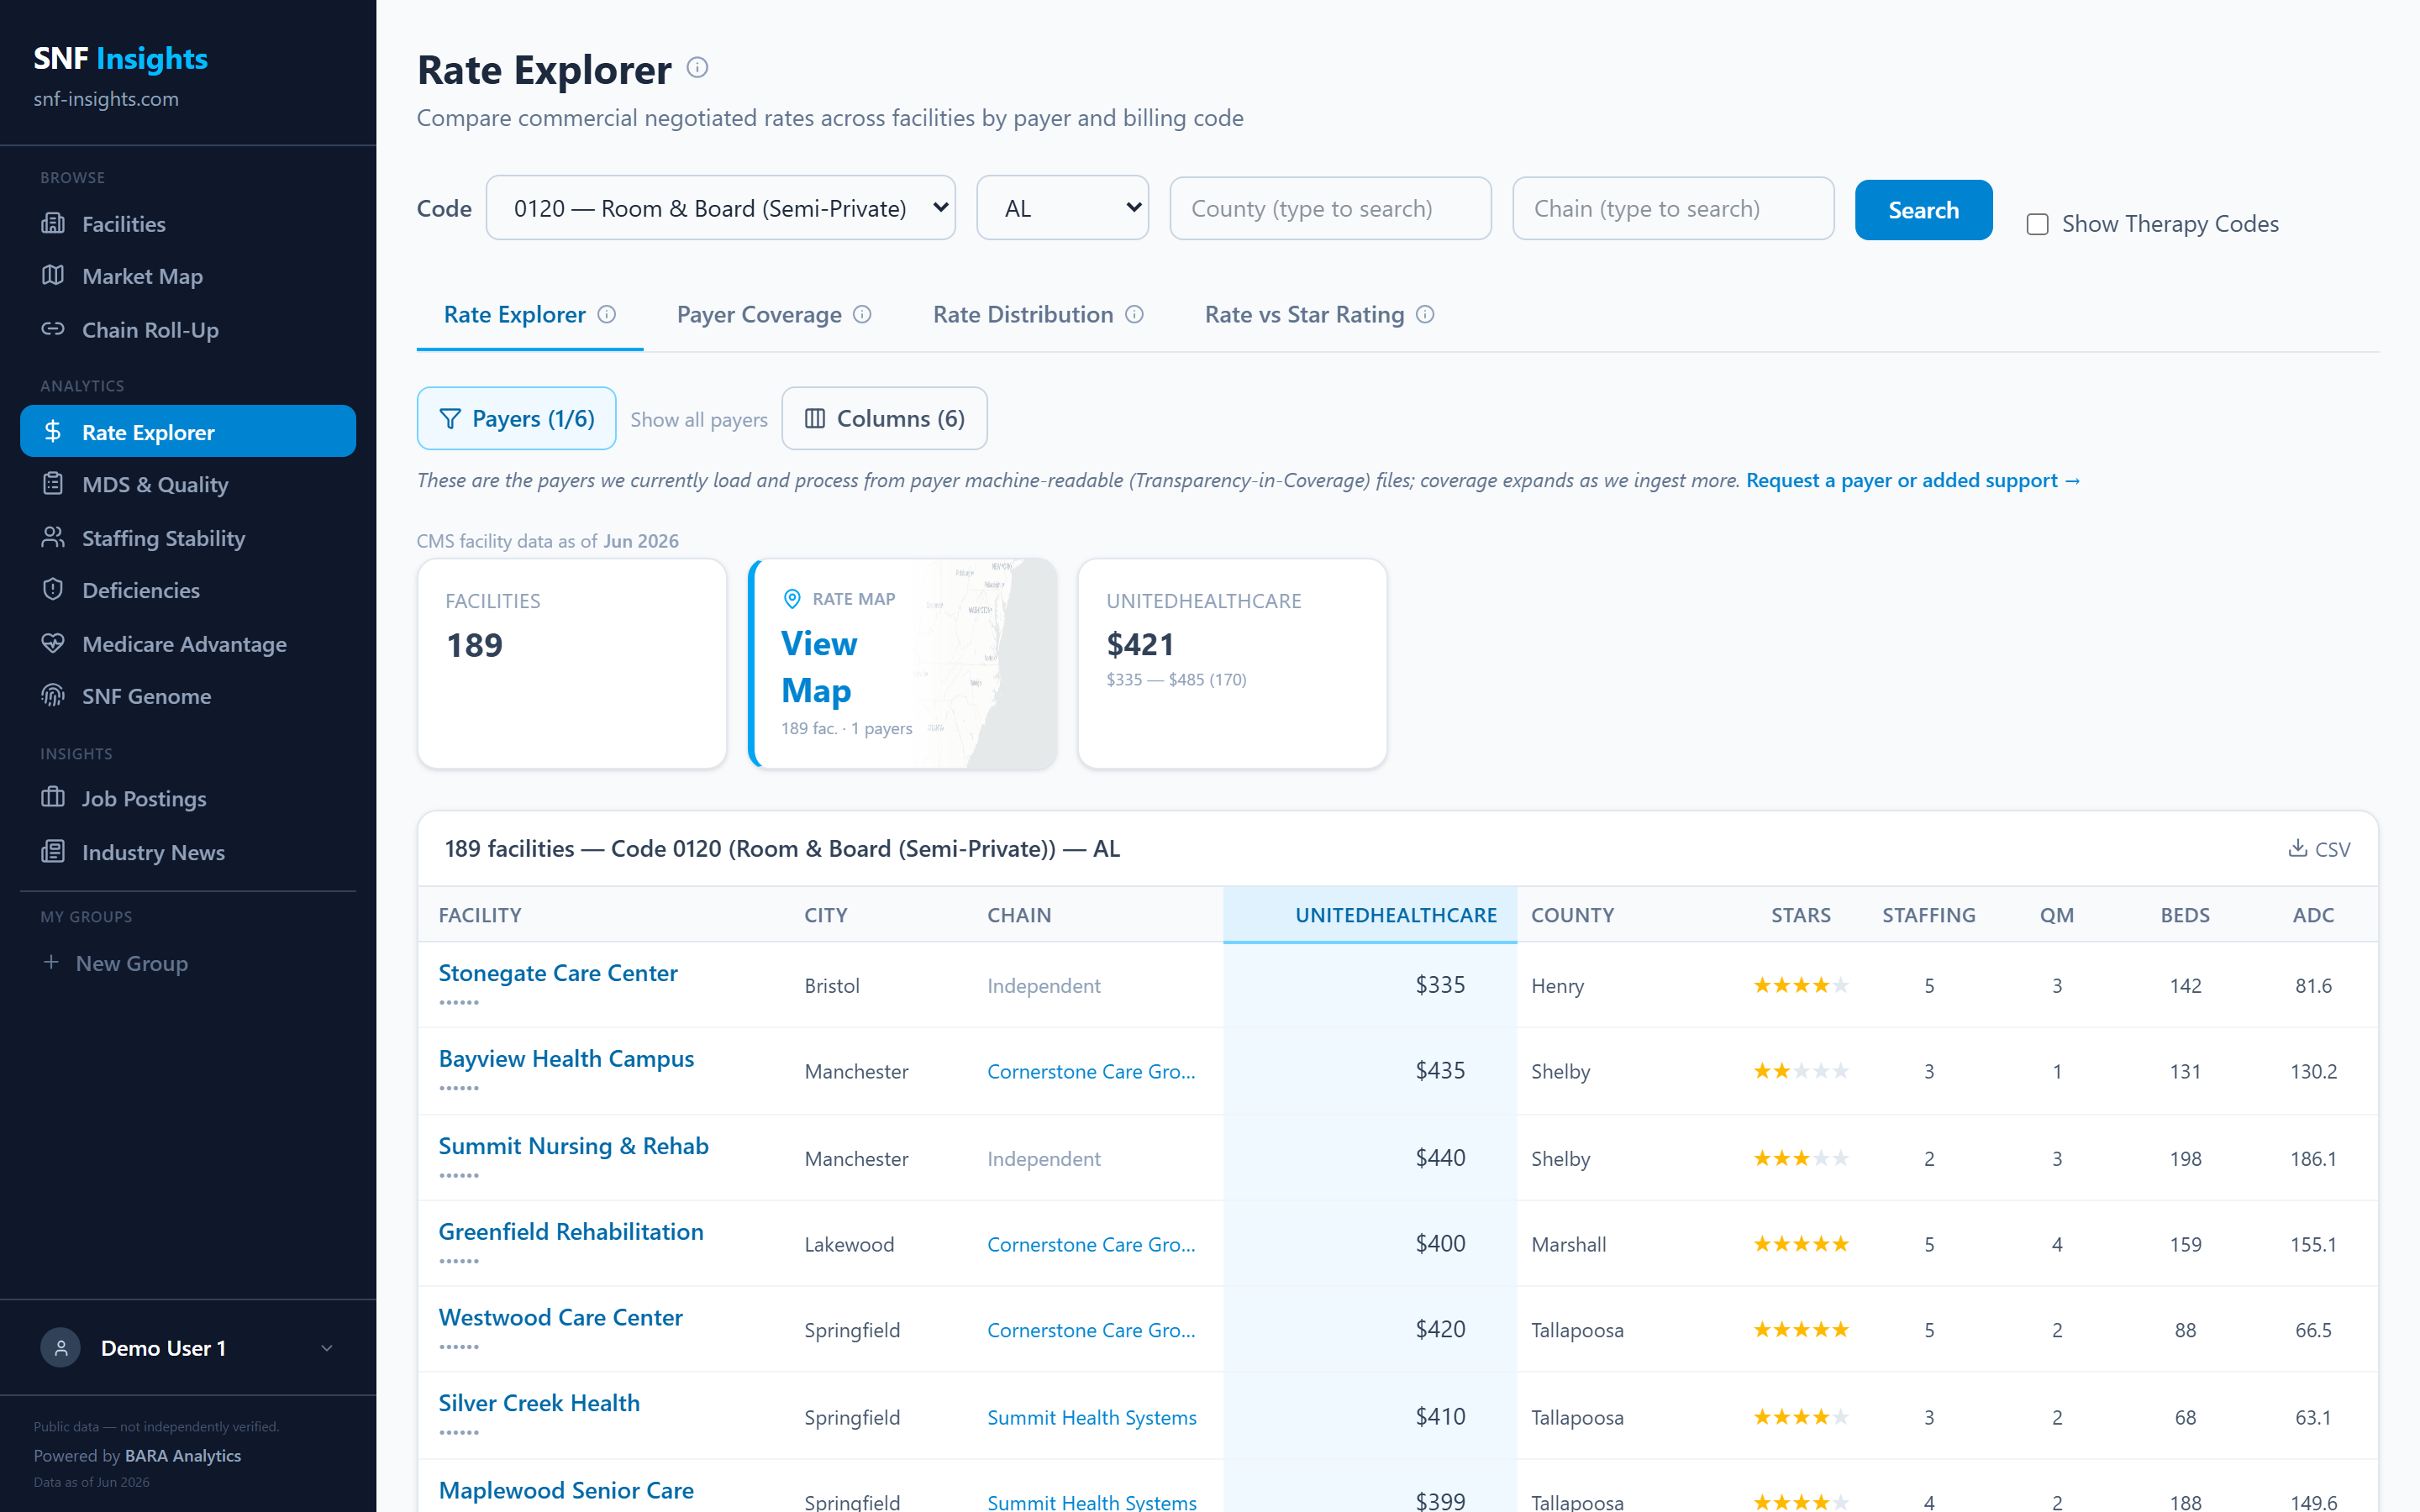Click Show all payers link
Screen dimensions: 2420x1512
click(x=699, y=419)
